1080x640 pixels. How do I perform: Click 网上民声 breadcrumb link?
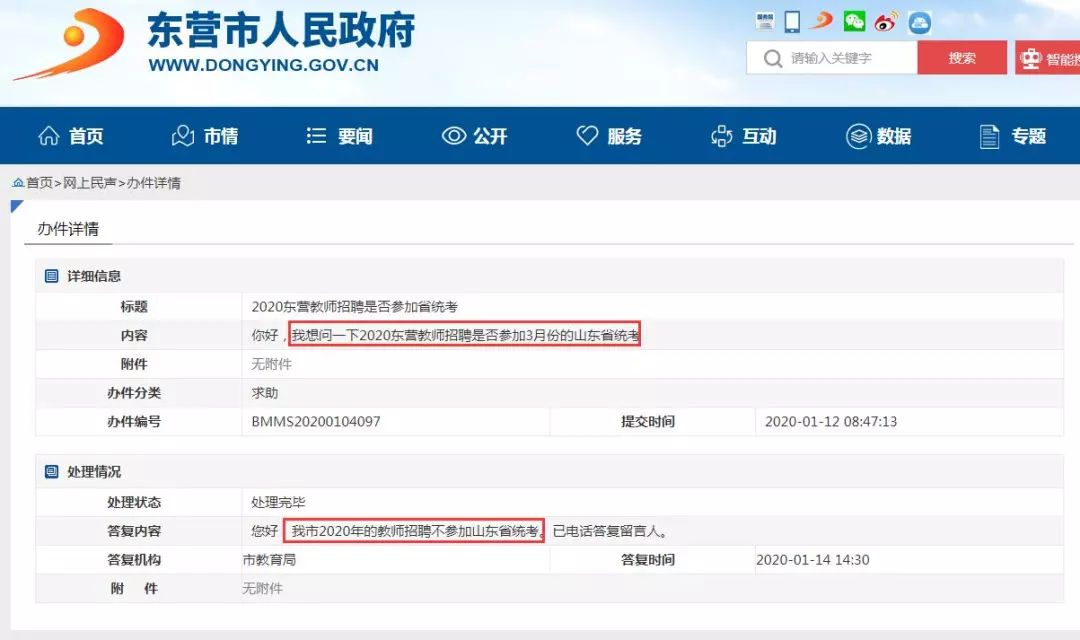[91, 183]
